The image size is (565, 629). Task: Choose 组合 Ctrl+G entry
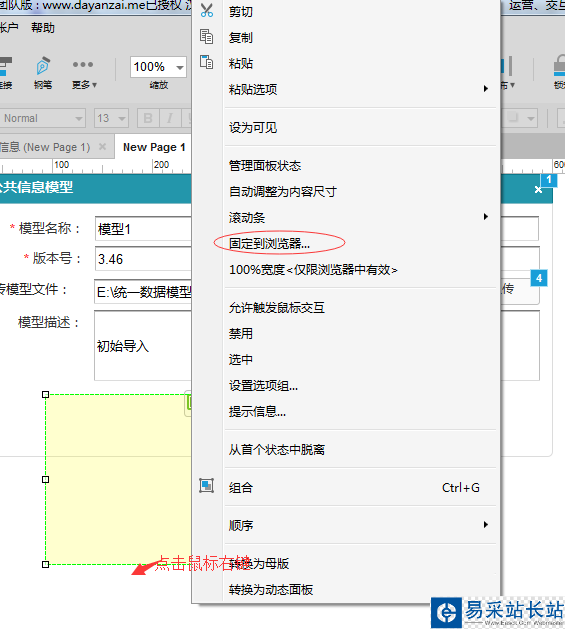pyautogui.click(x=346, y=488)
